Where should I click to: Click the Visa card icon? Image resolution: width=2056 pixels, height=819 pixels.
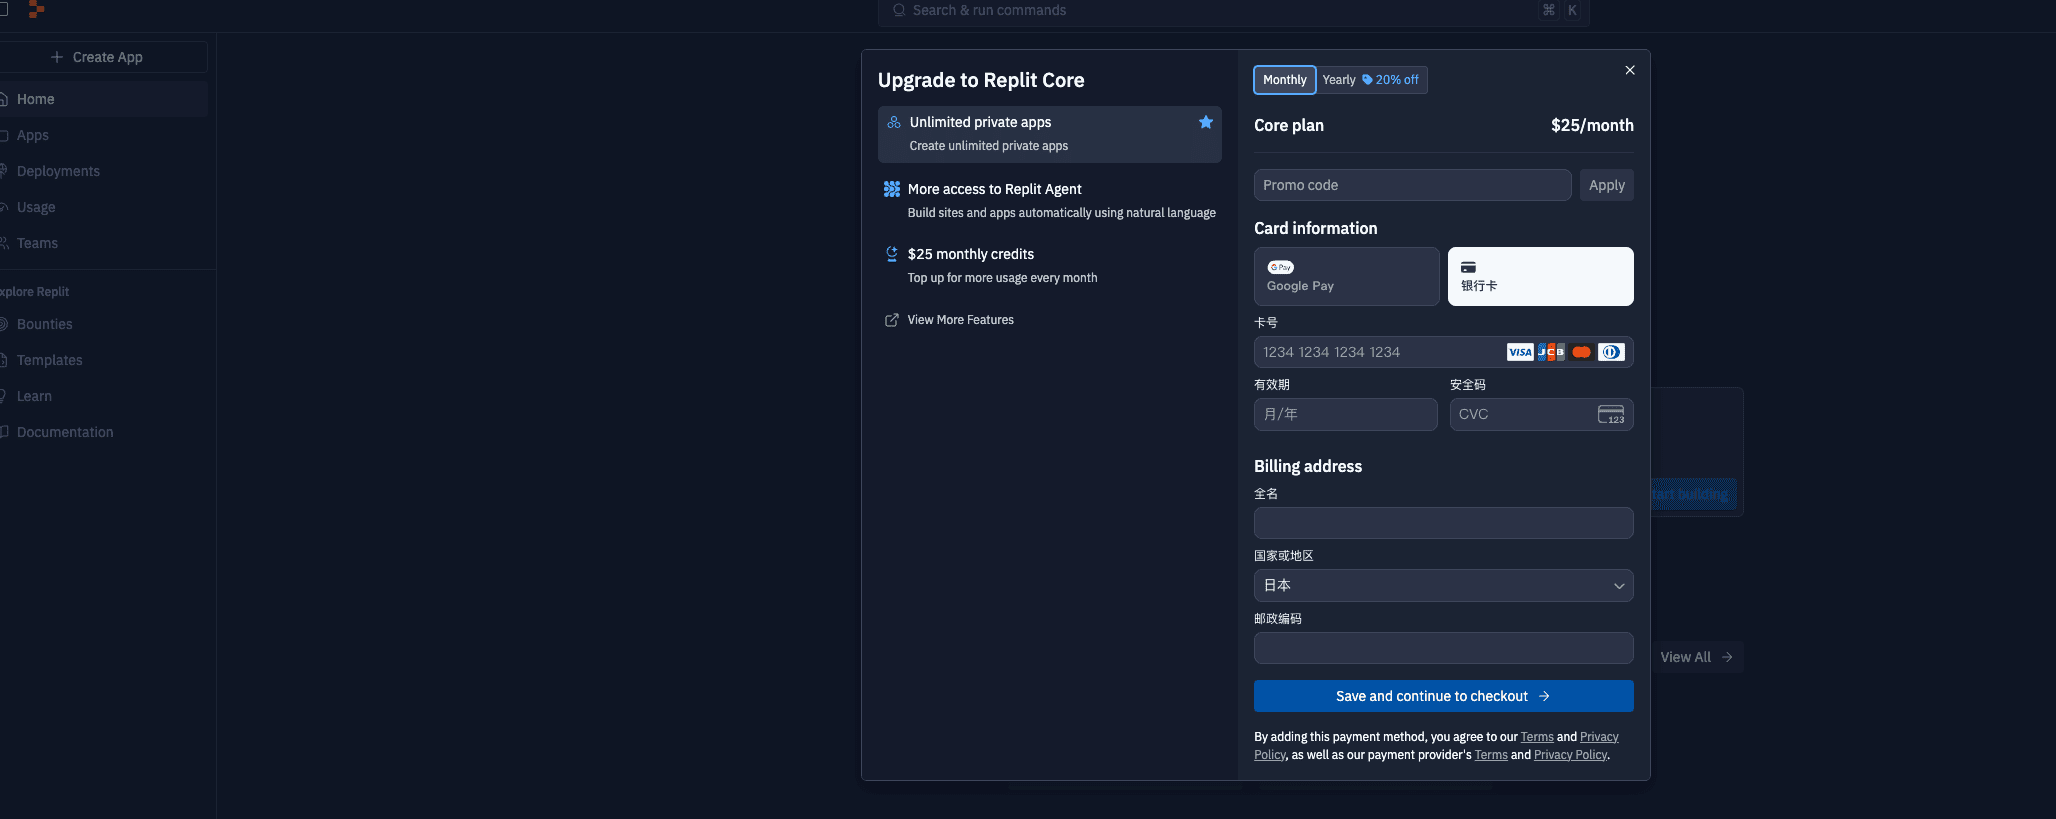coord(1520,352)
